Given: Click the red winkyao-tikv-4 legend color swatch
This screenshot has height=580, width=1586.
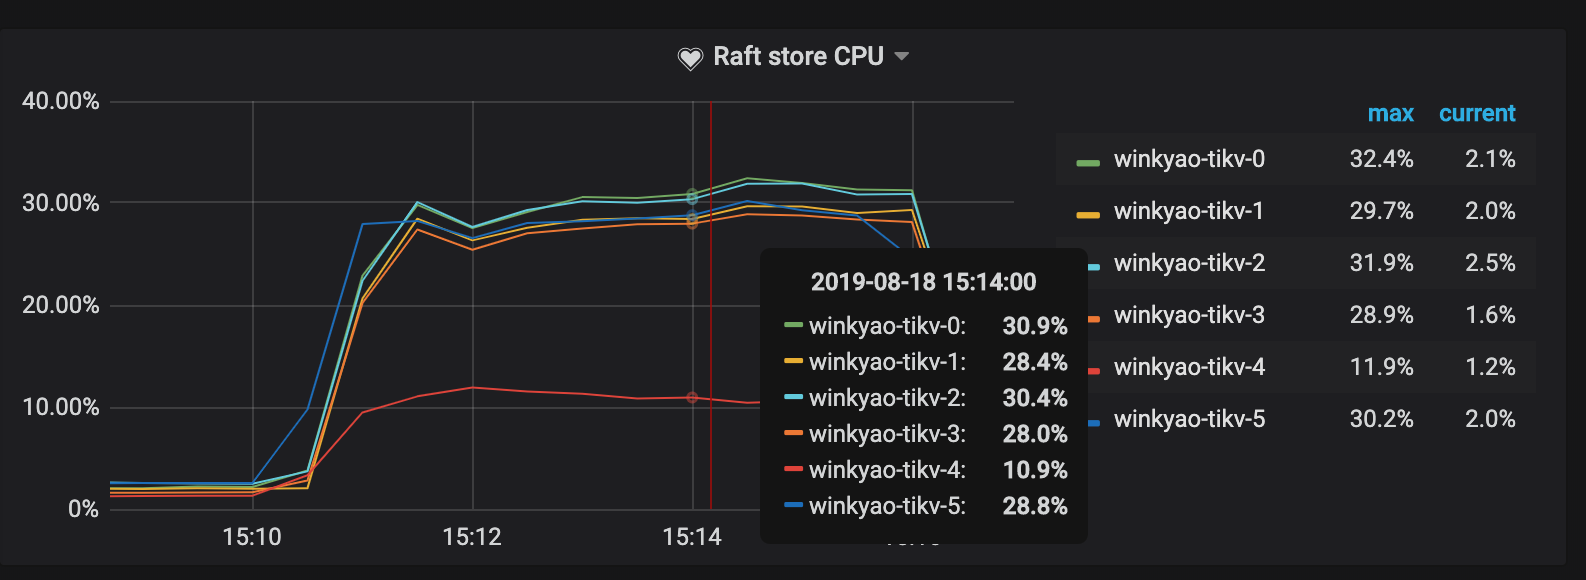Looking at the screenshot, I should pos(1094,370).
